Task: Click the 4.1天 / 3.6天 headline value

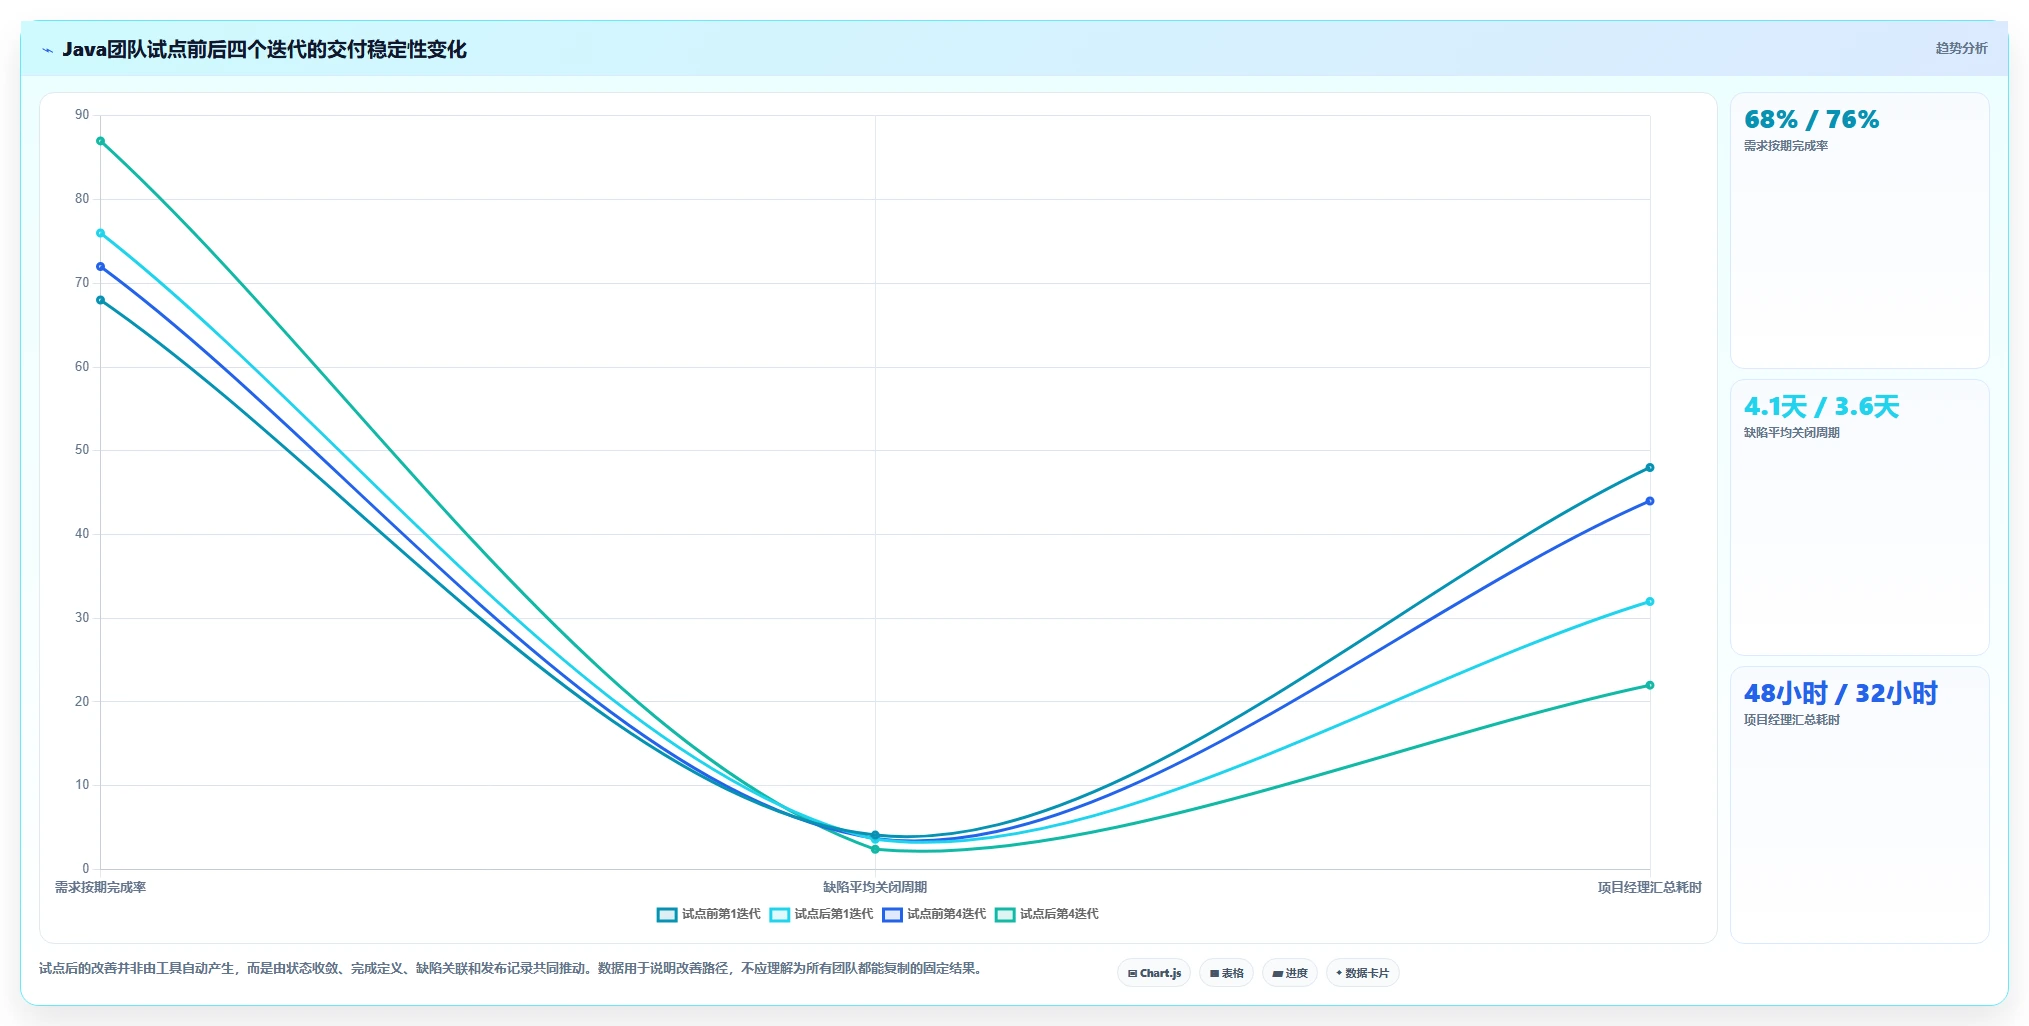Action: 1821,407
